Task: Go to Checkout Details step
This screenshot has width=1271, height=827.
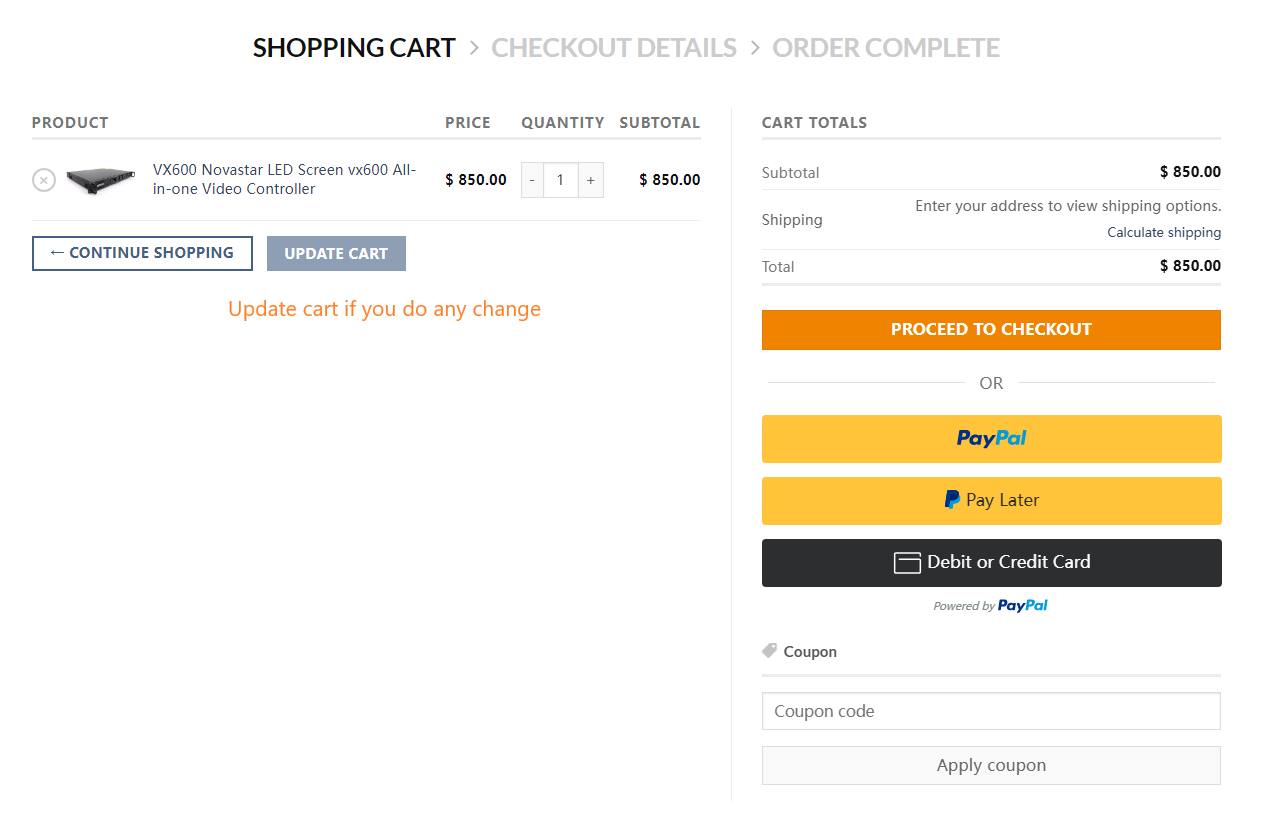Action: pos(614,48)
